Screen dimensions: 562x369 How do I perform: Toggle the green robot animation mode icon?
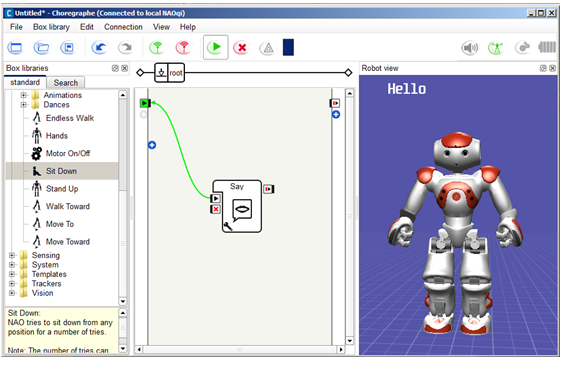point(496,48)
